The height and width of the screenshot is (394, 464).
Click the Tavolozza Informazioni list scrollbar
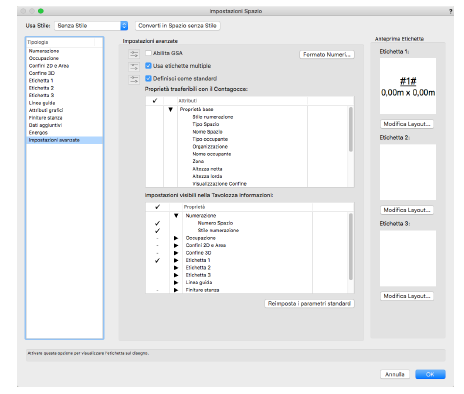click(351, 247)
